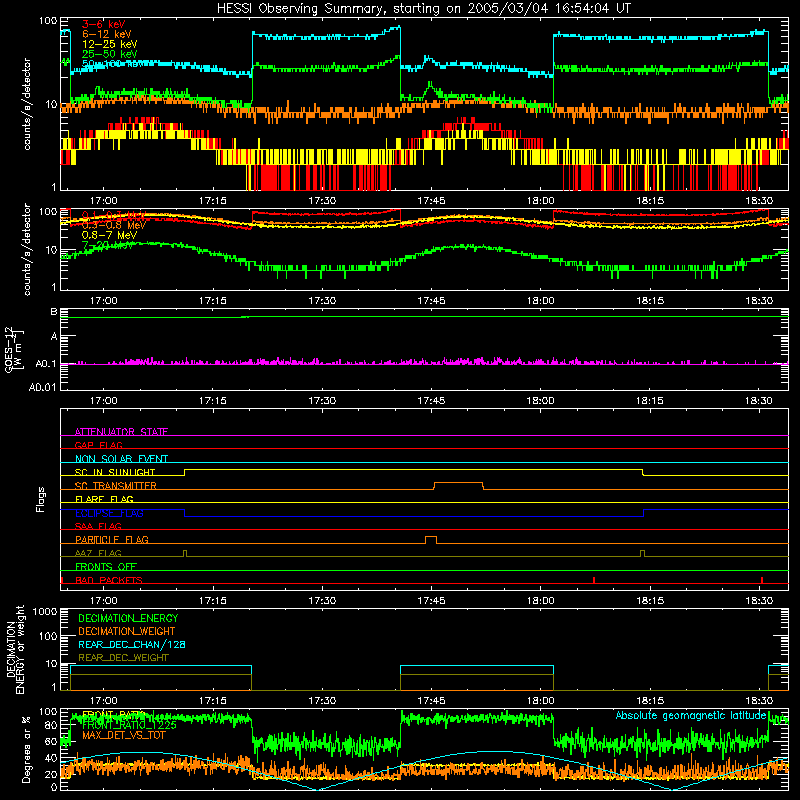The height and width of the screenshot is (800, 800).
Task: Select the orange 6-12 keV legend label
Action: coord(106,34)
